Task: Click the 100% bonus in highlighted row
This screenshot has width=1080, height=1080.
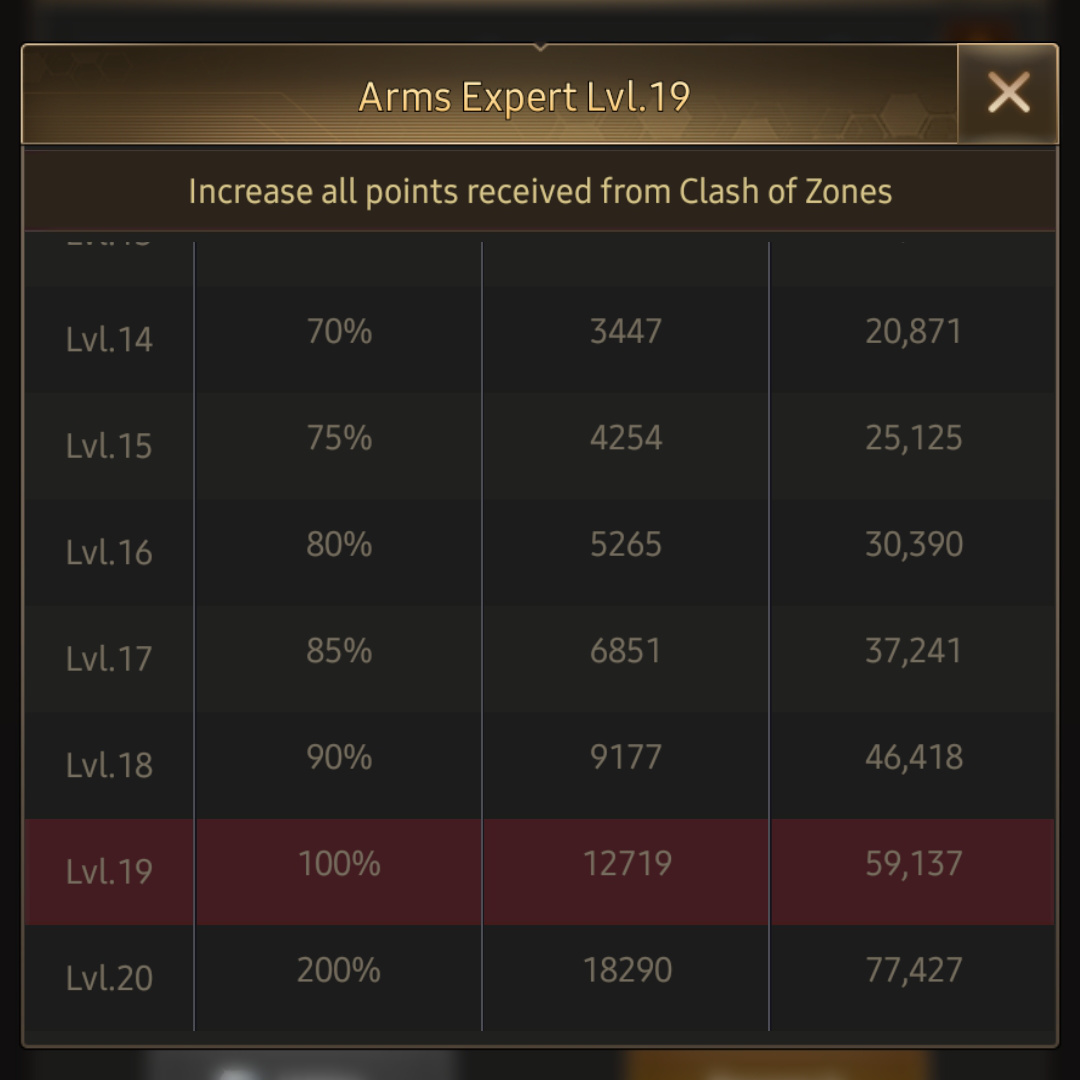Action: coord(339,864)
